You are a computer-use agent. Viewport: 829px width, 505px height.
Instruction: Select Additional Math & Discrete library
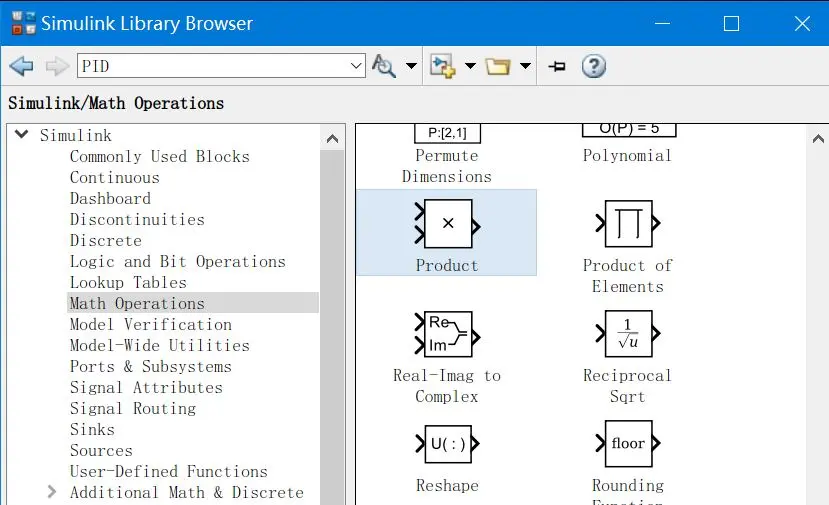[x=187, y=492]
